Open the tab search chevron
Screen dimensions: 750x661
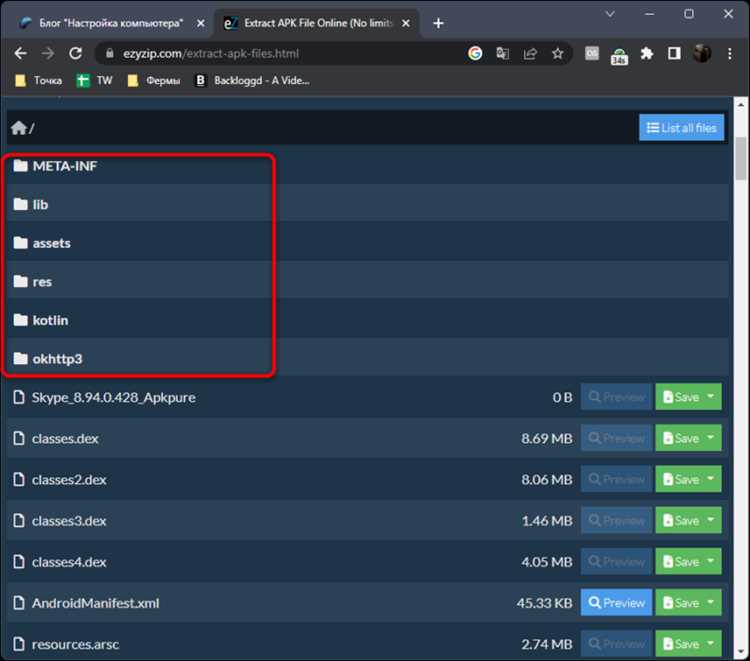(610, 14)
